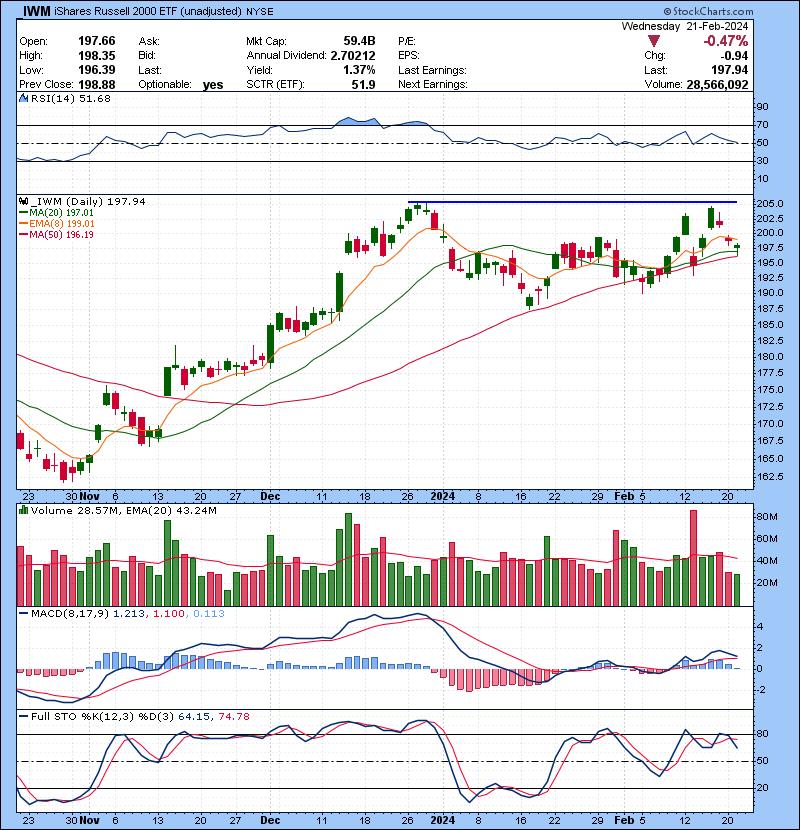This screenshot has height=830, width=800.
Task: Click the percent change -0.47%
Action: pyautogui.click(x=725, y=41)
